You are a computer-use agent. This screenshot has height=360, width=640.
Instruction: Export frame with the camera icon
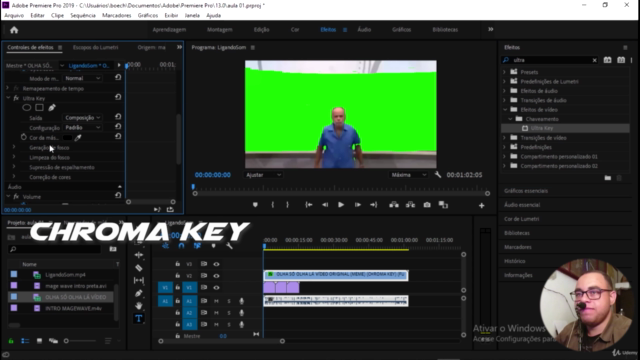427,205
